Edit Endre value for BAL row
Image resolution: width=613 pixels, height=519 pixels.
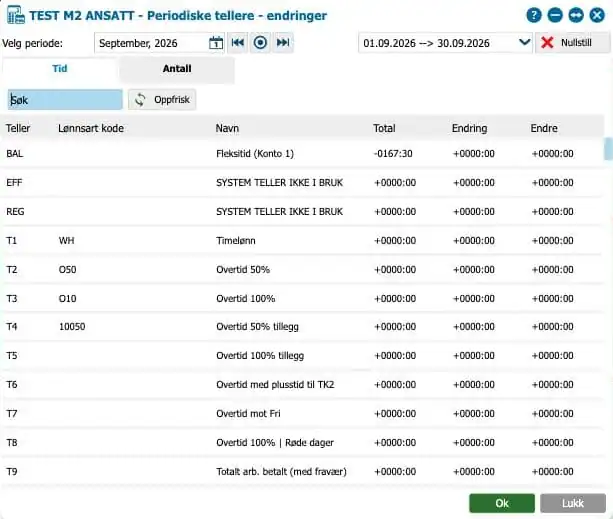click(552, 154)
